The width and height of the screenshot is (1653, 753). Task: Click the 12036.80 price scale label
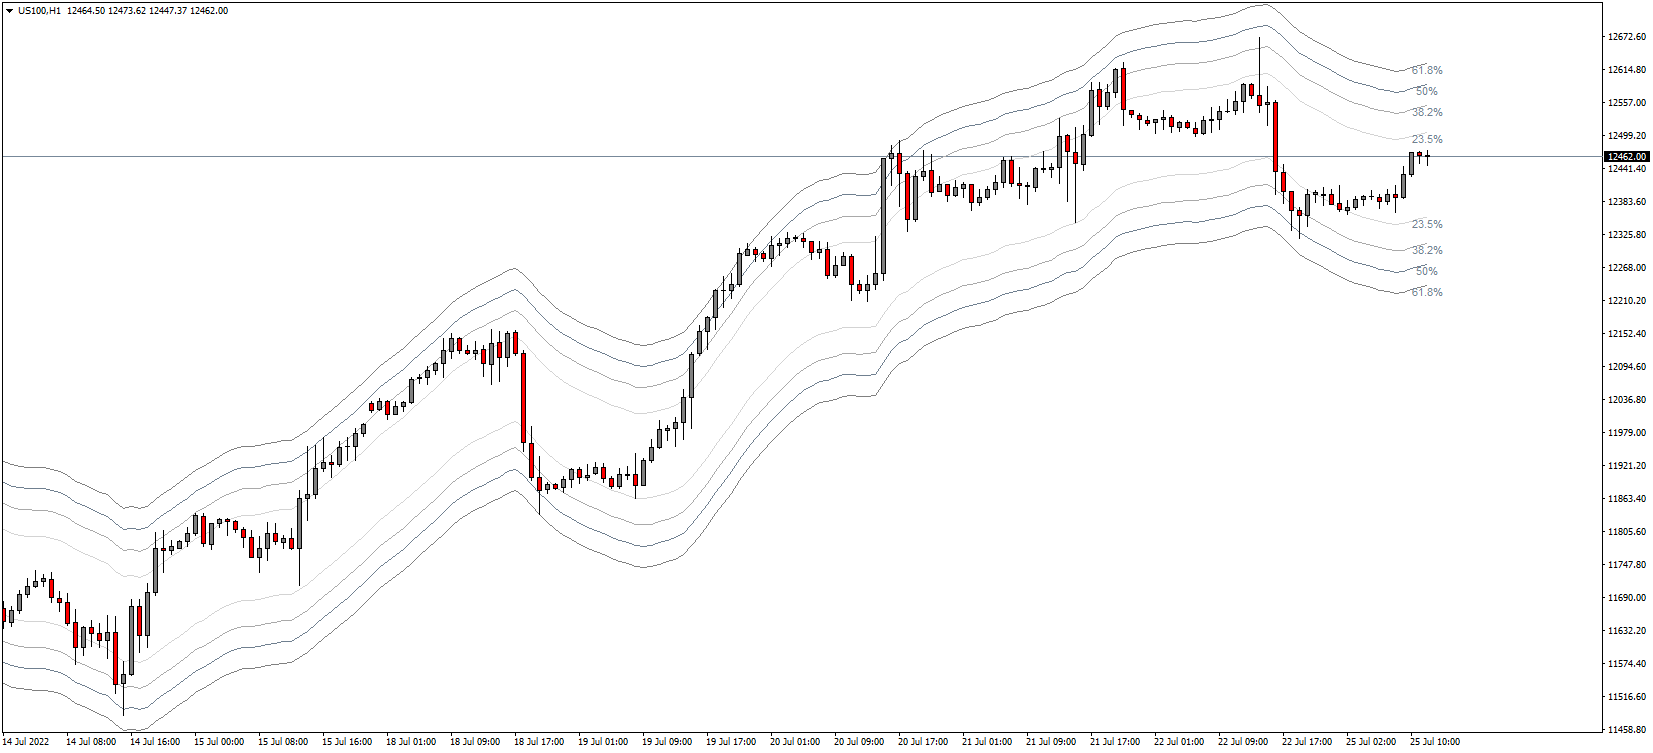tap(1627, 400)
